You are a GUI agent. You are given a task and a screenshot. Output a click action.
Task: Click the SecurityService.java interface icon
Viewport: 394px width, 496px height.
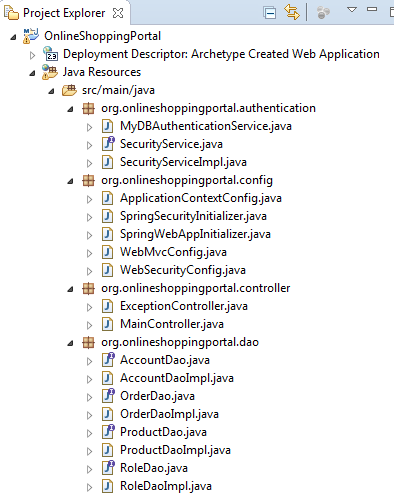point(108,144)
